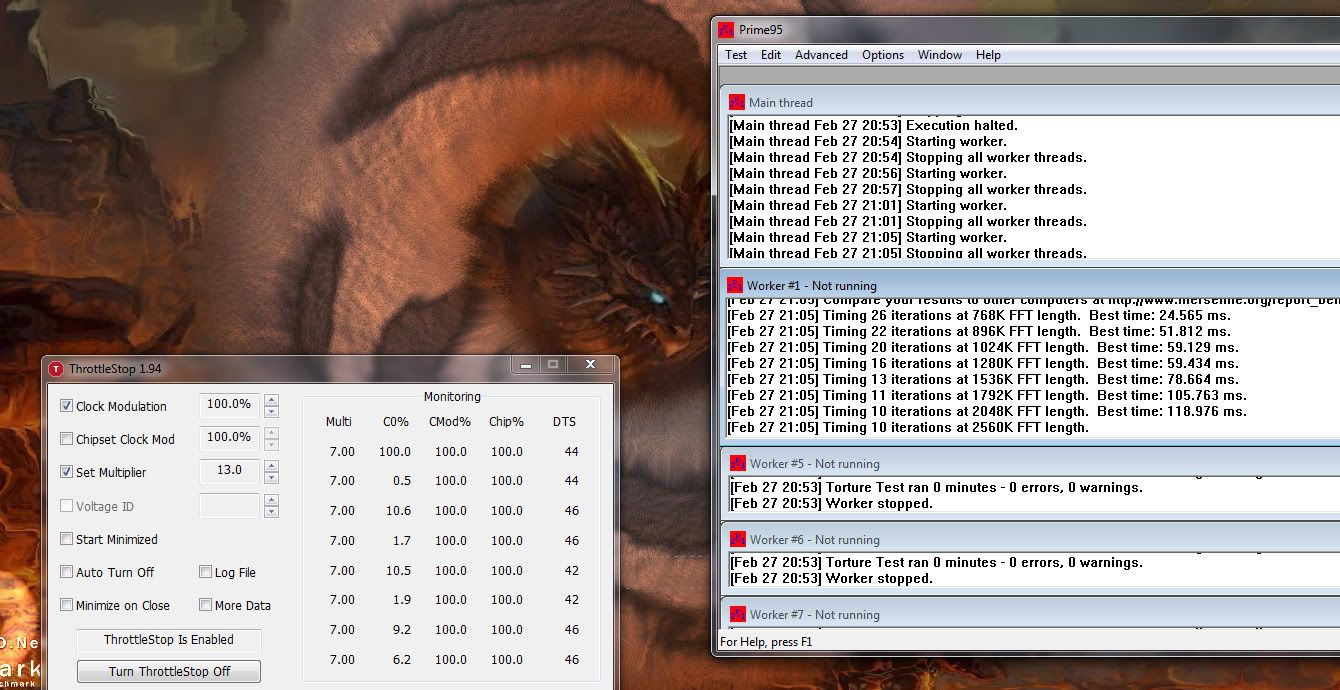The height and width of the screenshot is (690, 1340).
Task: Enable the Auto Turn Off checkbox
Action: pyautogui.click(x=67, y=572)
